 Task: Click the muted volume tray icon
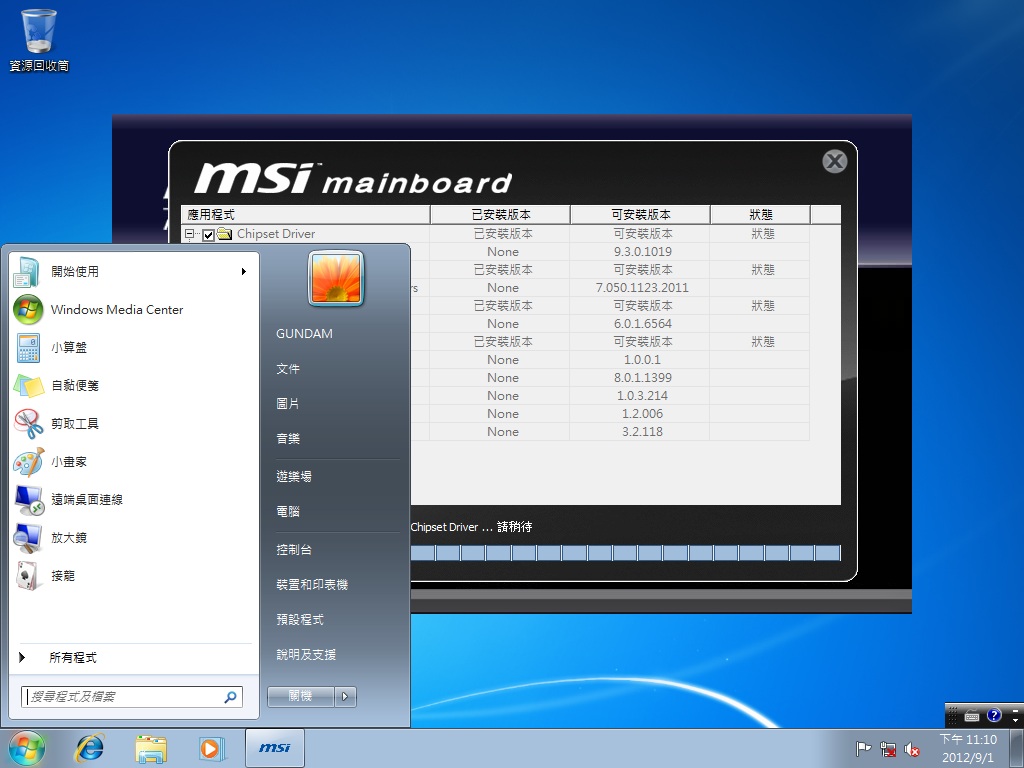click(912, 749)
